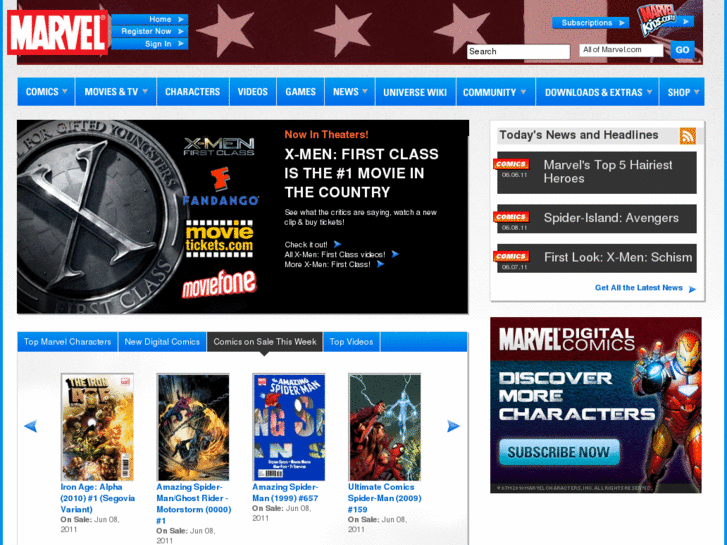Click Get All the Latest News link

coord(638,288)
